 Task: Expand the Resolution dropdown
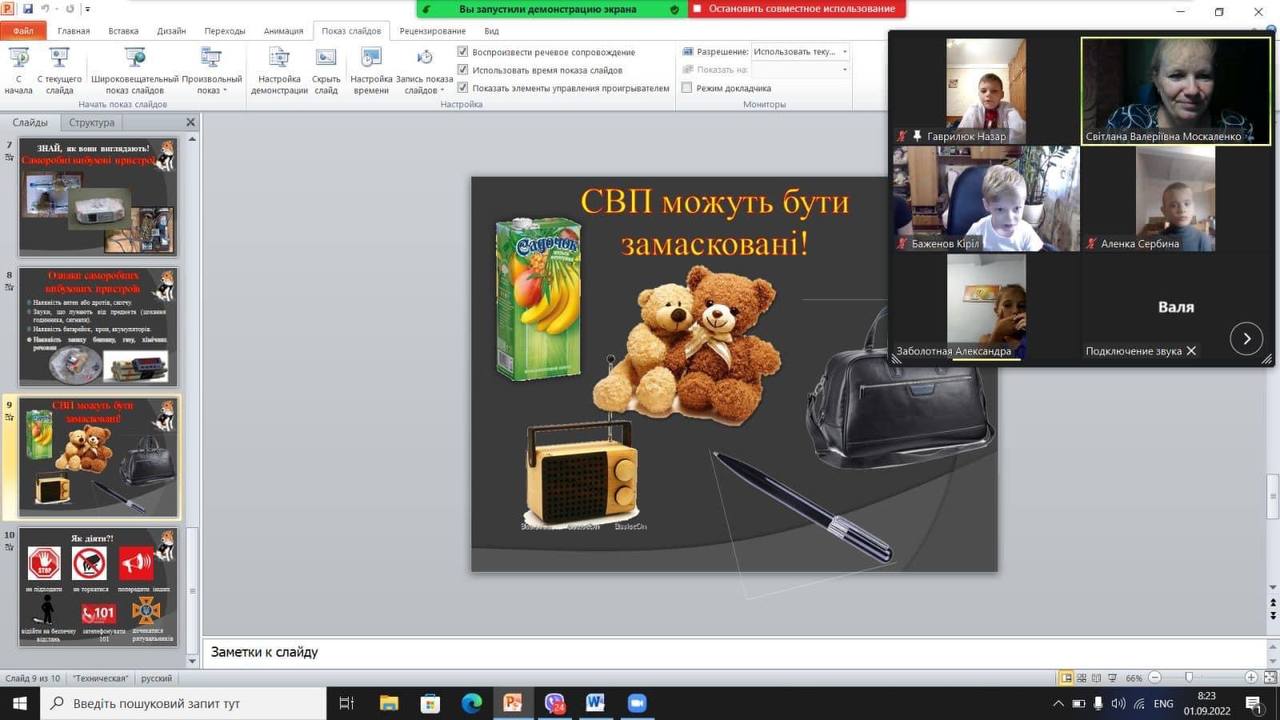[844, 52]
